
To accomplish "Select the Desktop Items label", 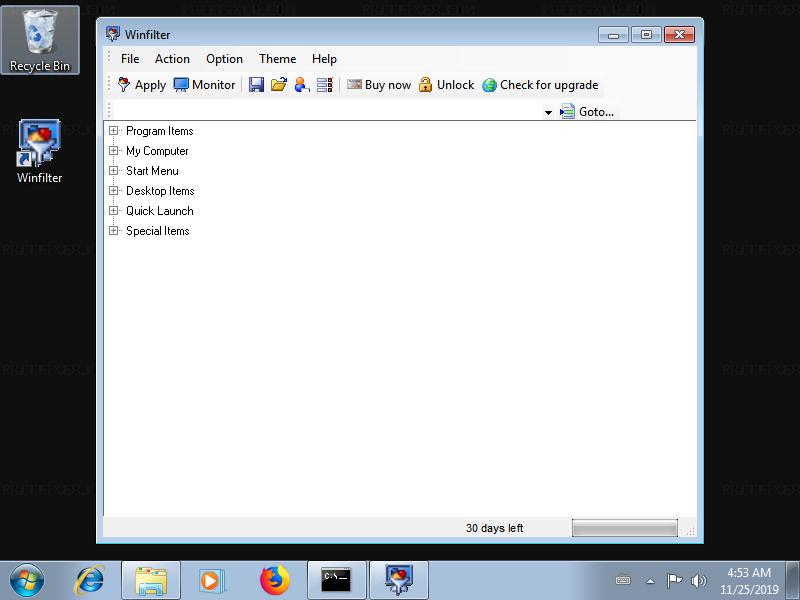I will click(160, 191).
